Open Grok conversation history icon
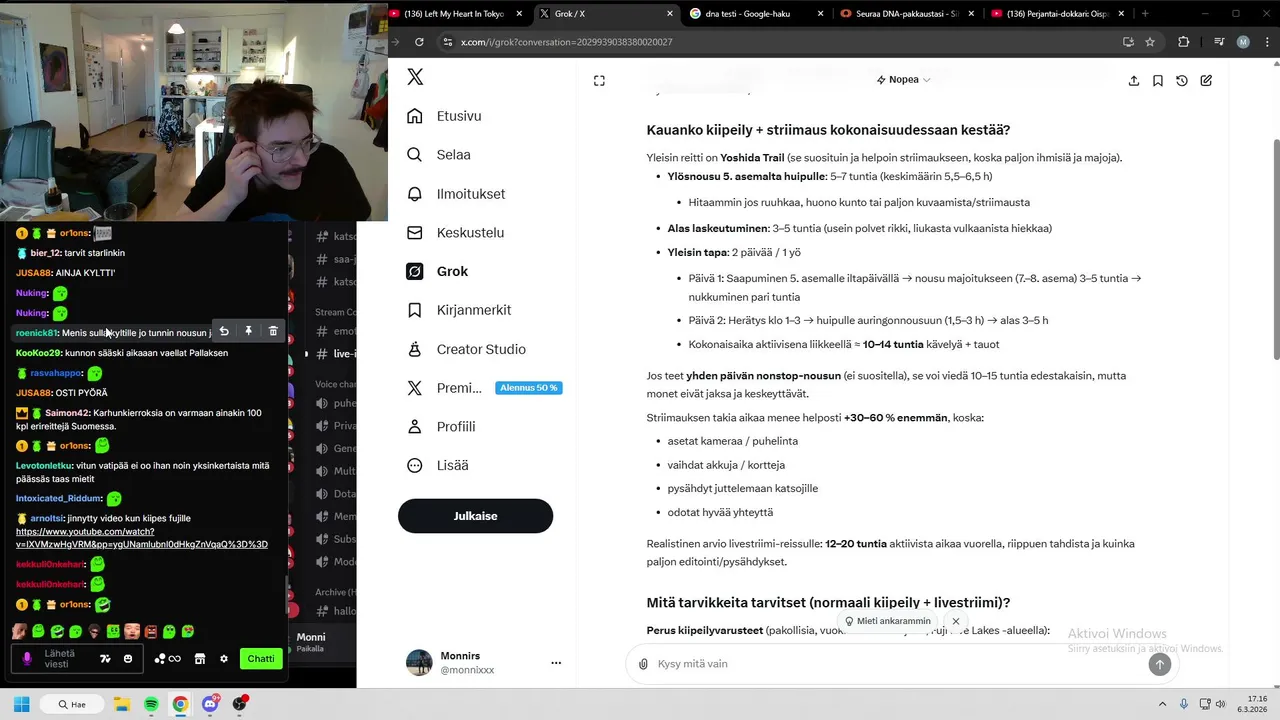1280x720 pixels. point(1182,80)
